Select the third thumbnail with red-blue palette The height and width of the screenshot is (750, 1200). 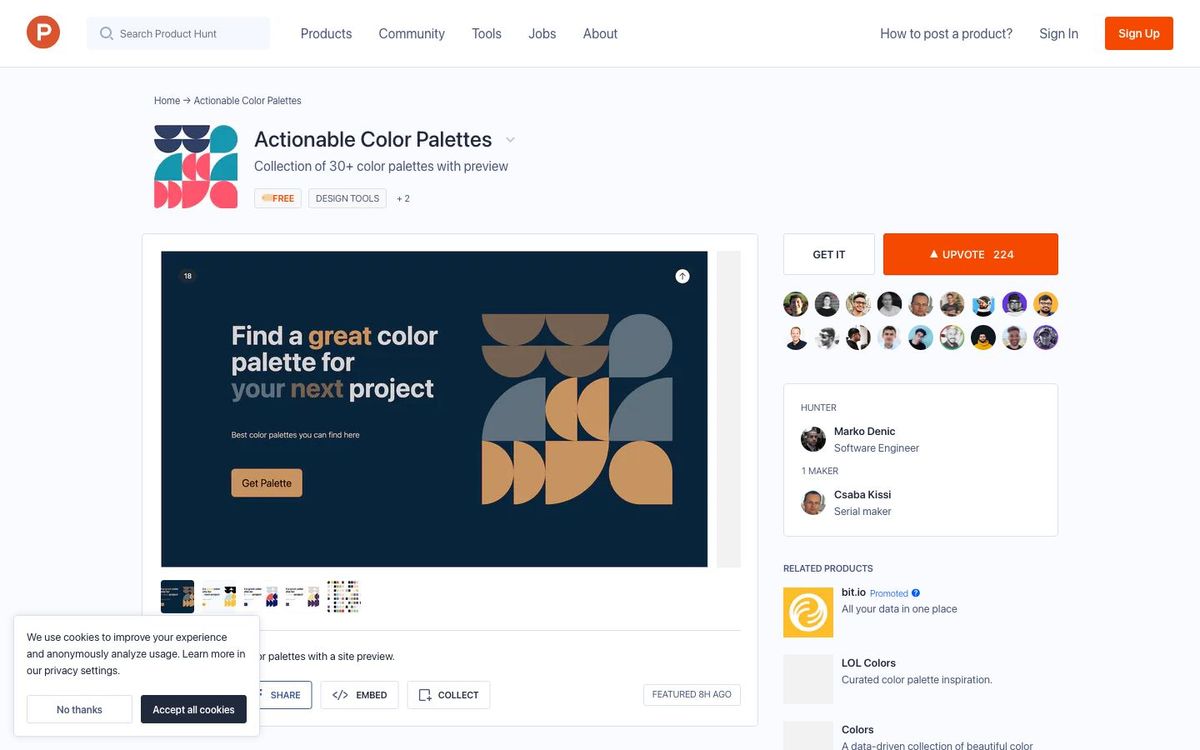[x=260, y=596]
